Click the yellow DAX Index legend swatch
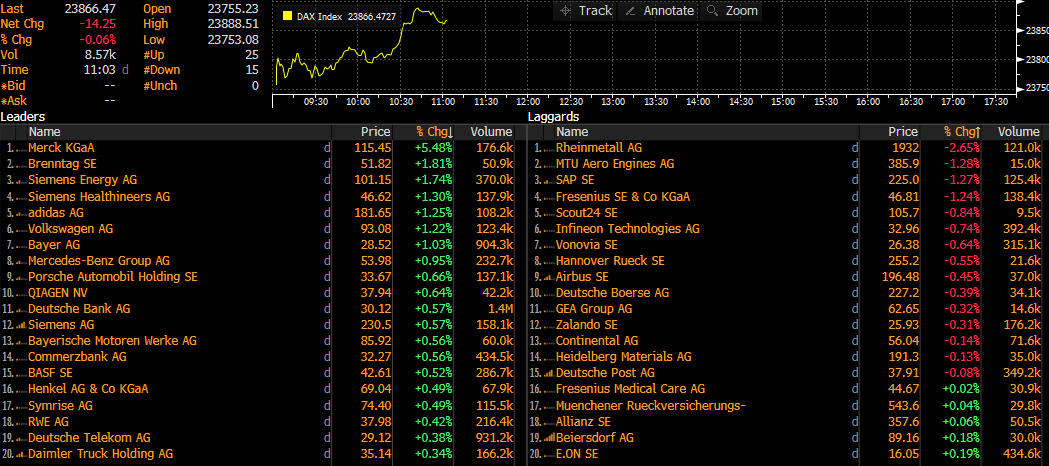Screen dimensions: 1049x466 tap(288, 16)
